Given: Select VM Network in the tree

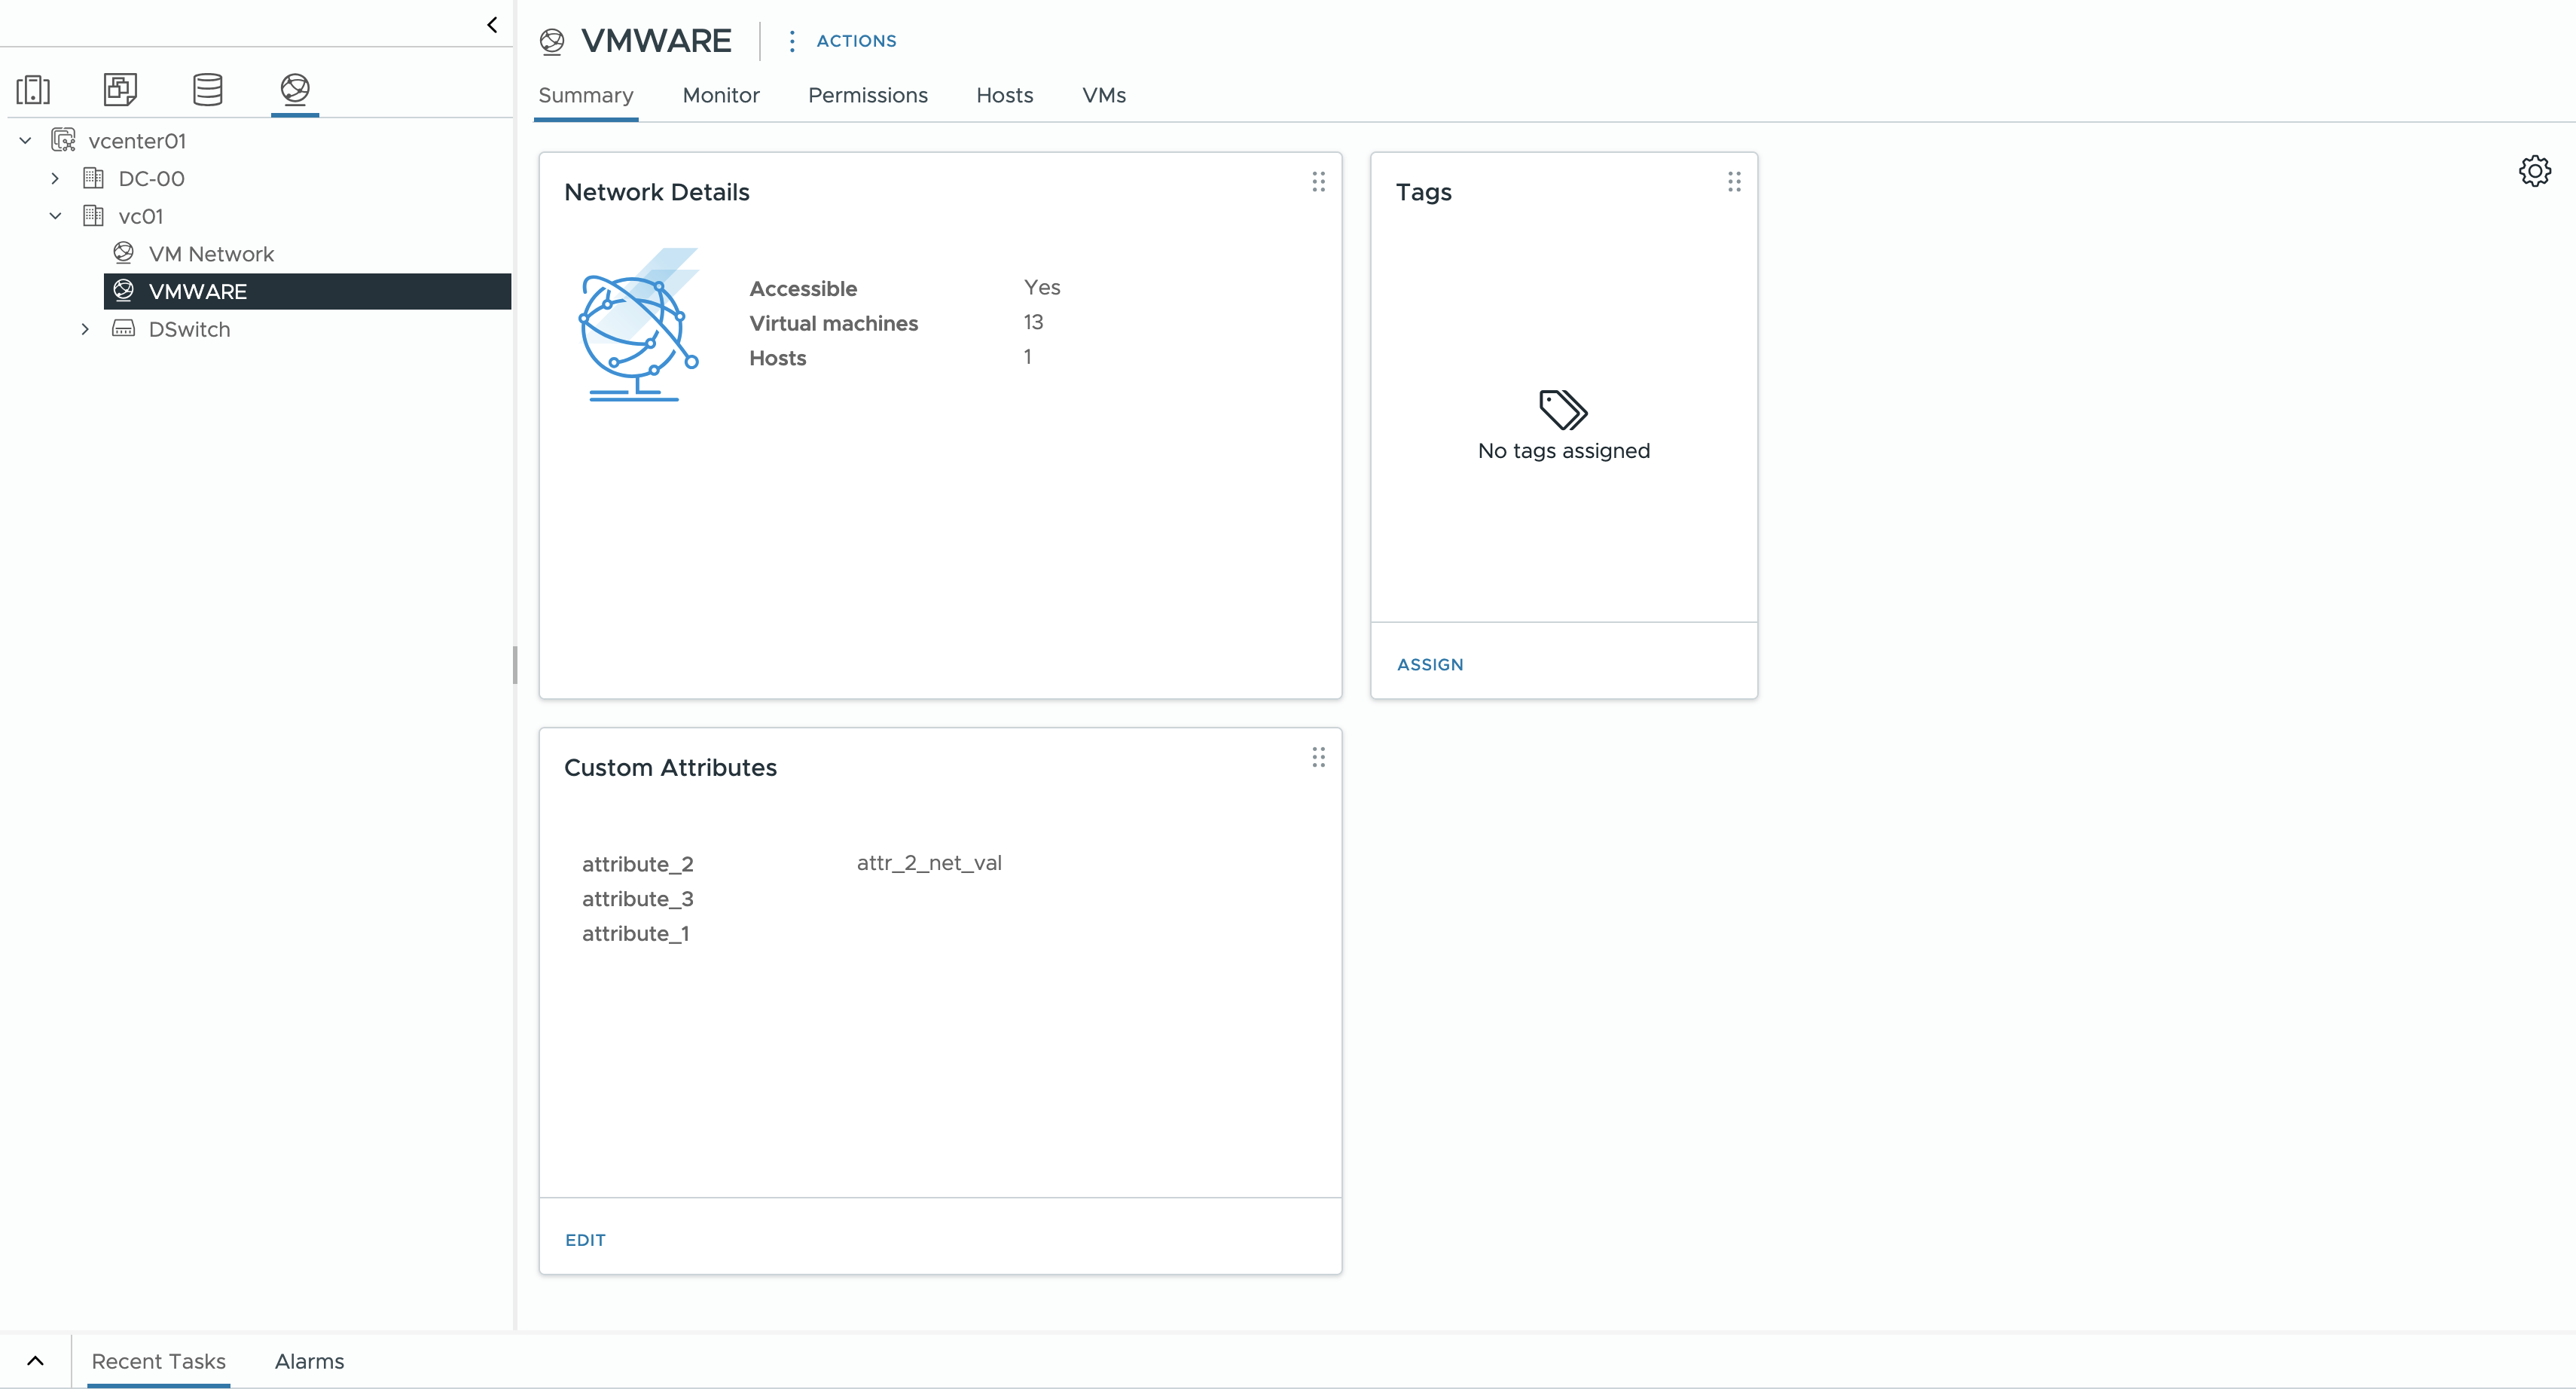Looking at the screenshot, I should click(x=211, y=254).
